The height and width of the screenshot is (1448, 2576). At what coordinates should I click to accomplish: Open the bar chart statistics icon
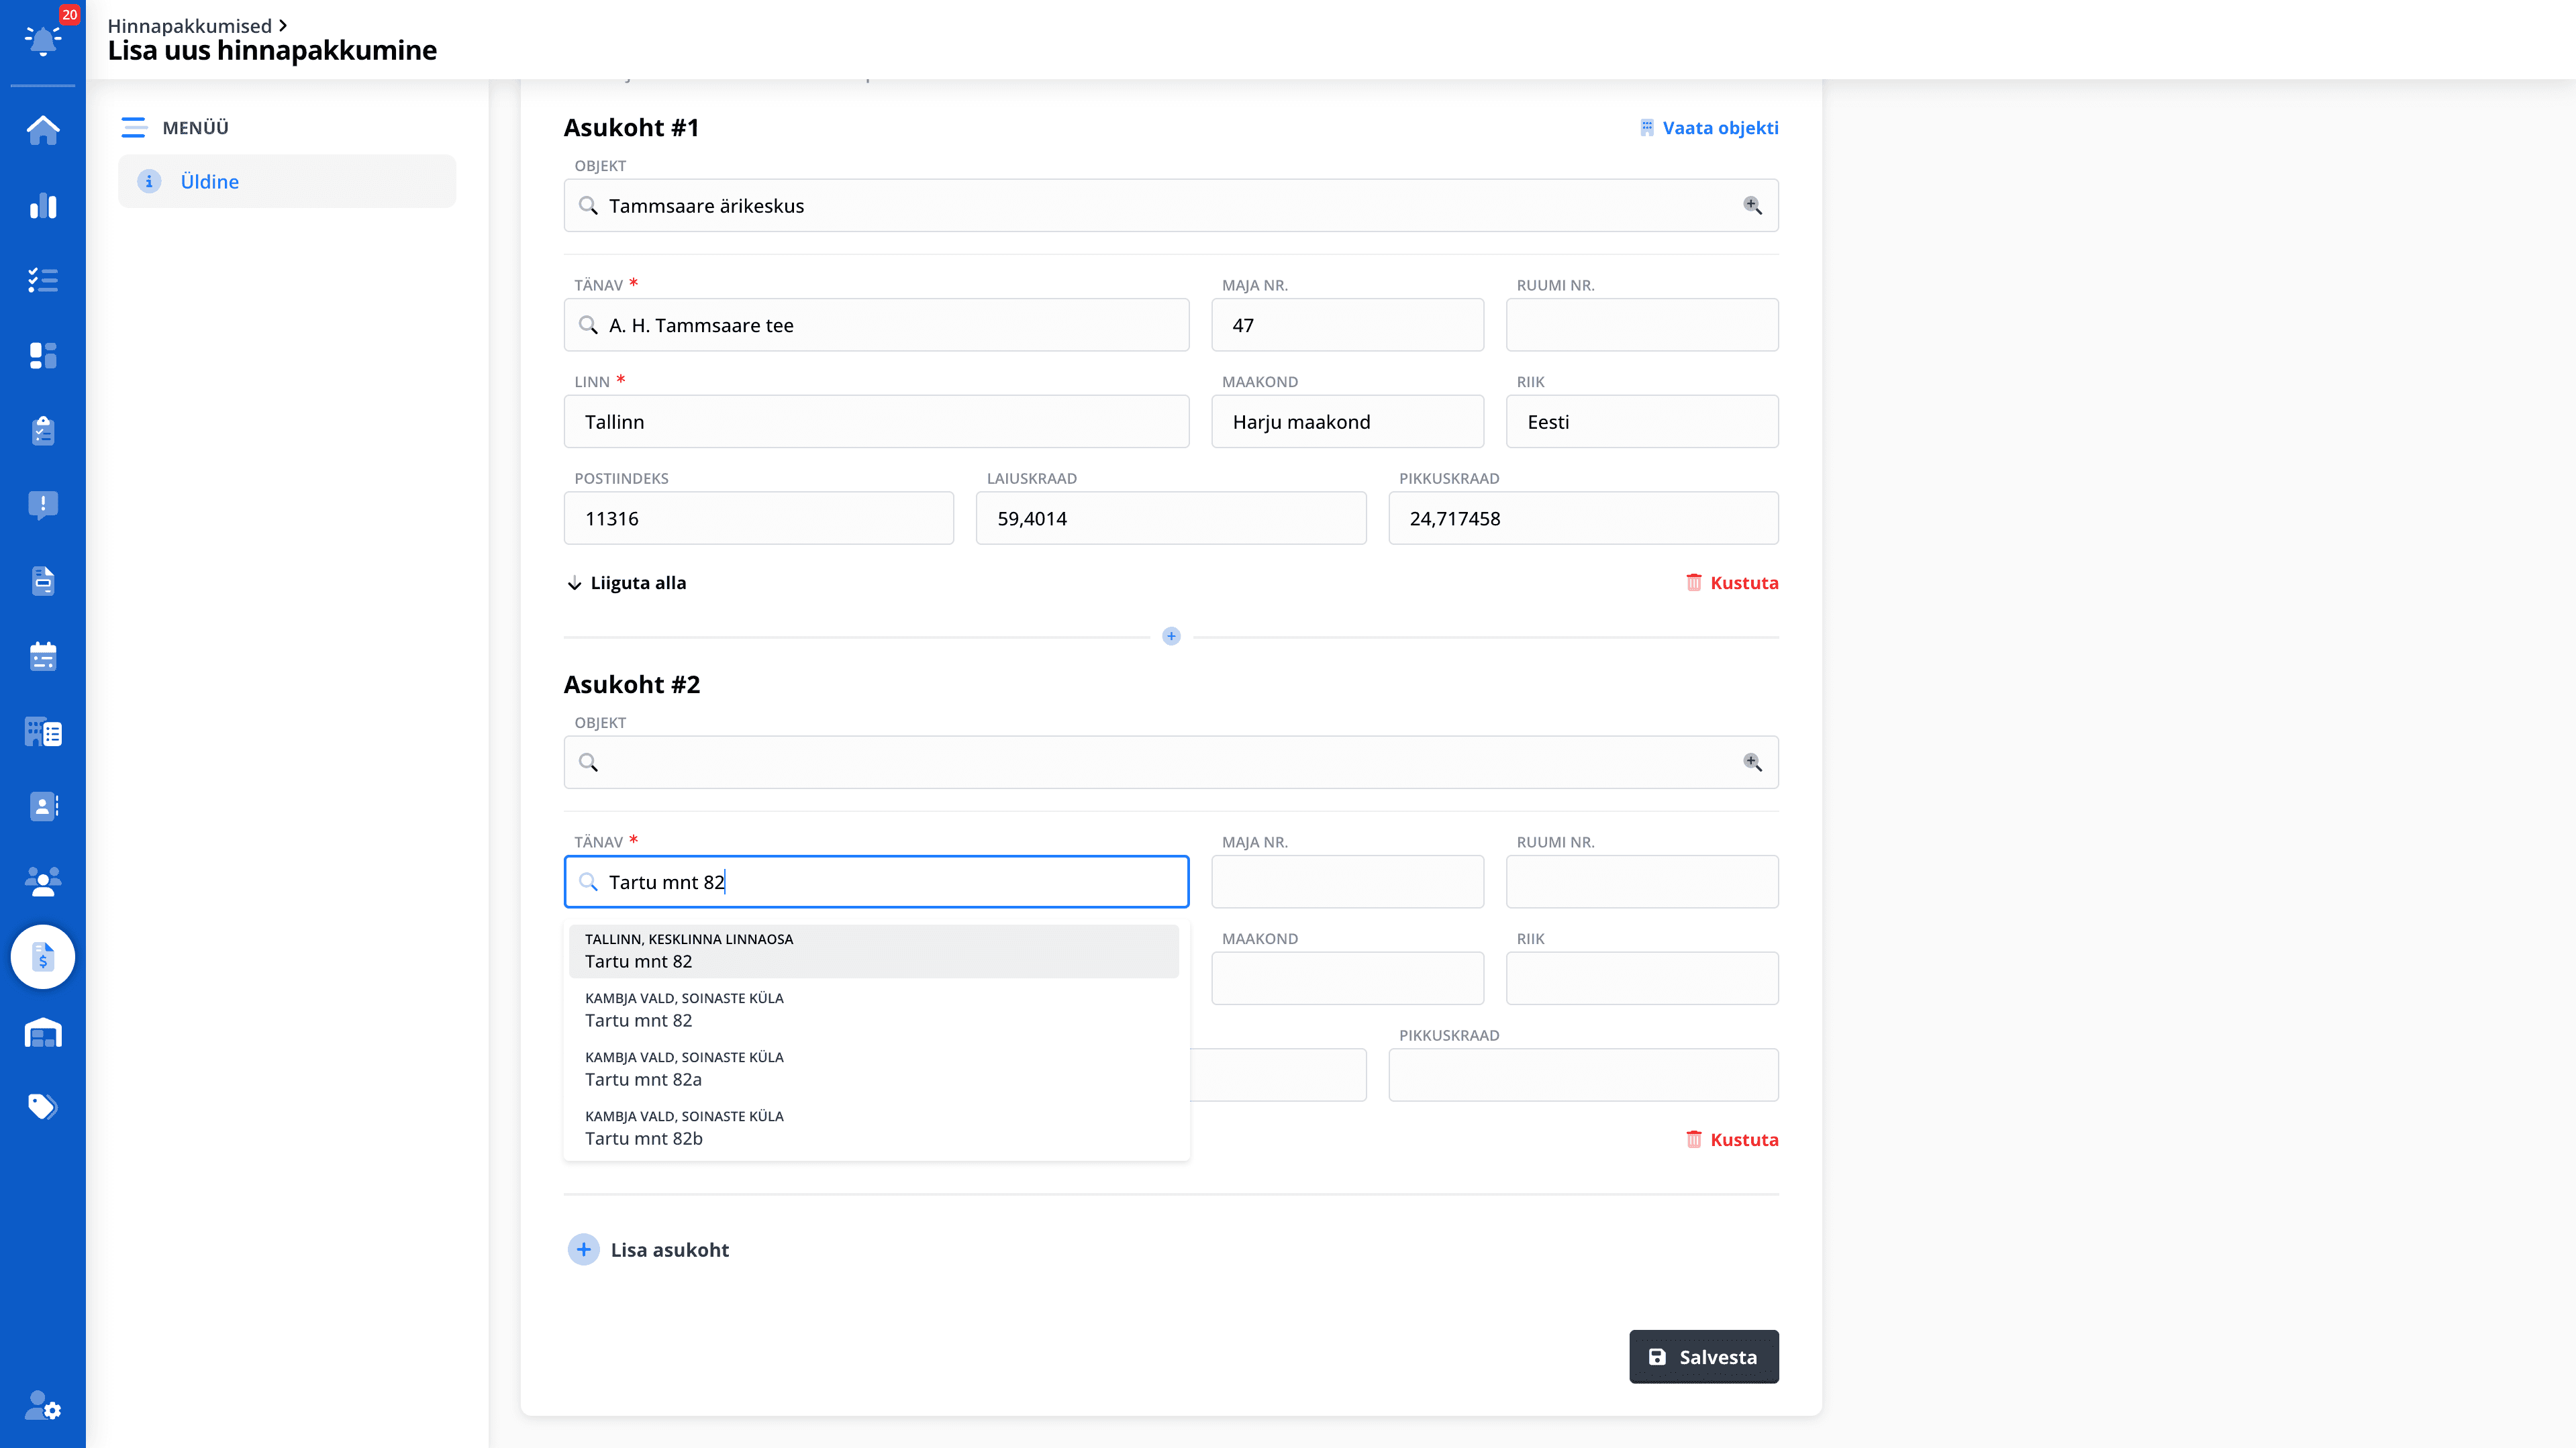43,205
